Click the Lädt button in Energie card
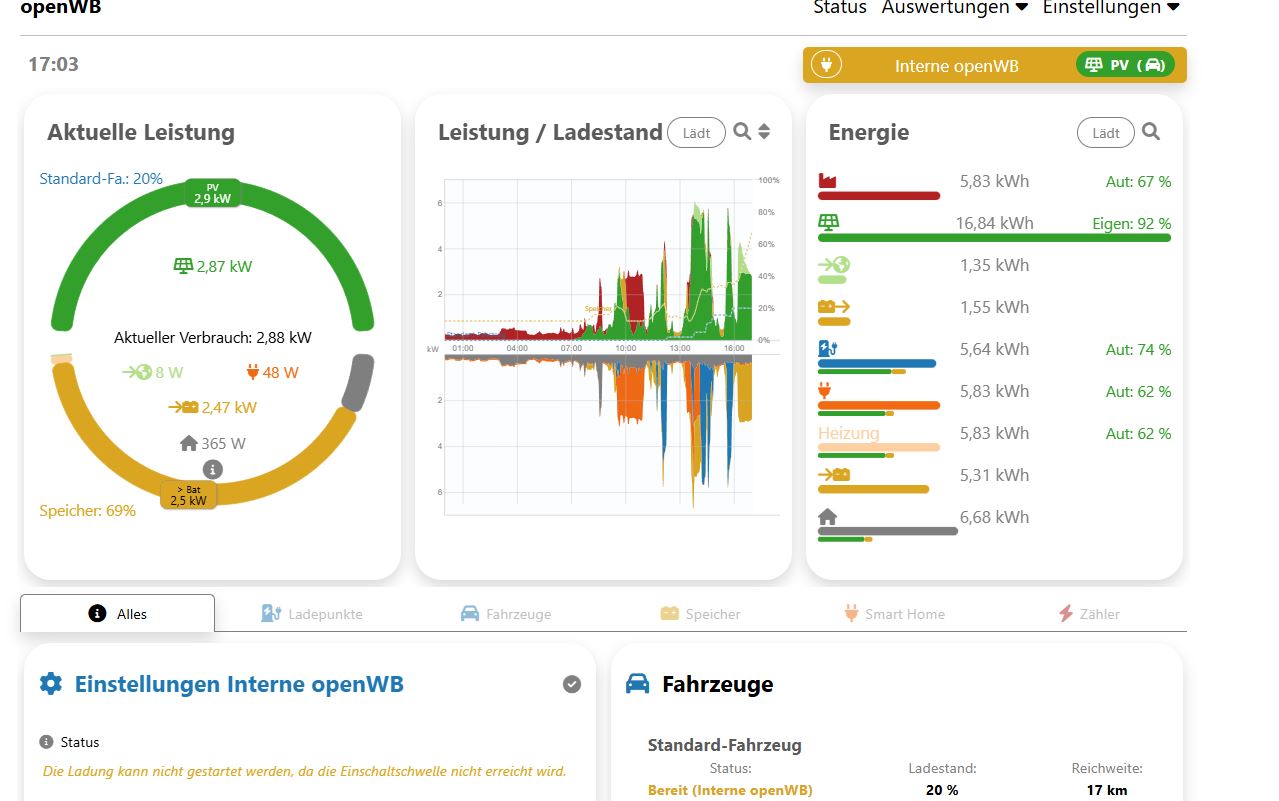Image resolution: width=1279 pixels, height=801 pixels. (x=1106, y=132)
